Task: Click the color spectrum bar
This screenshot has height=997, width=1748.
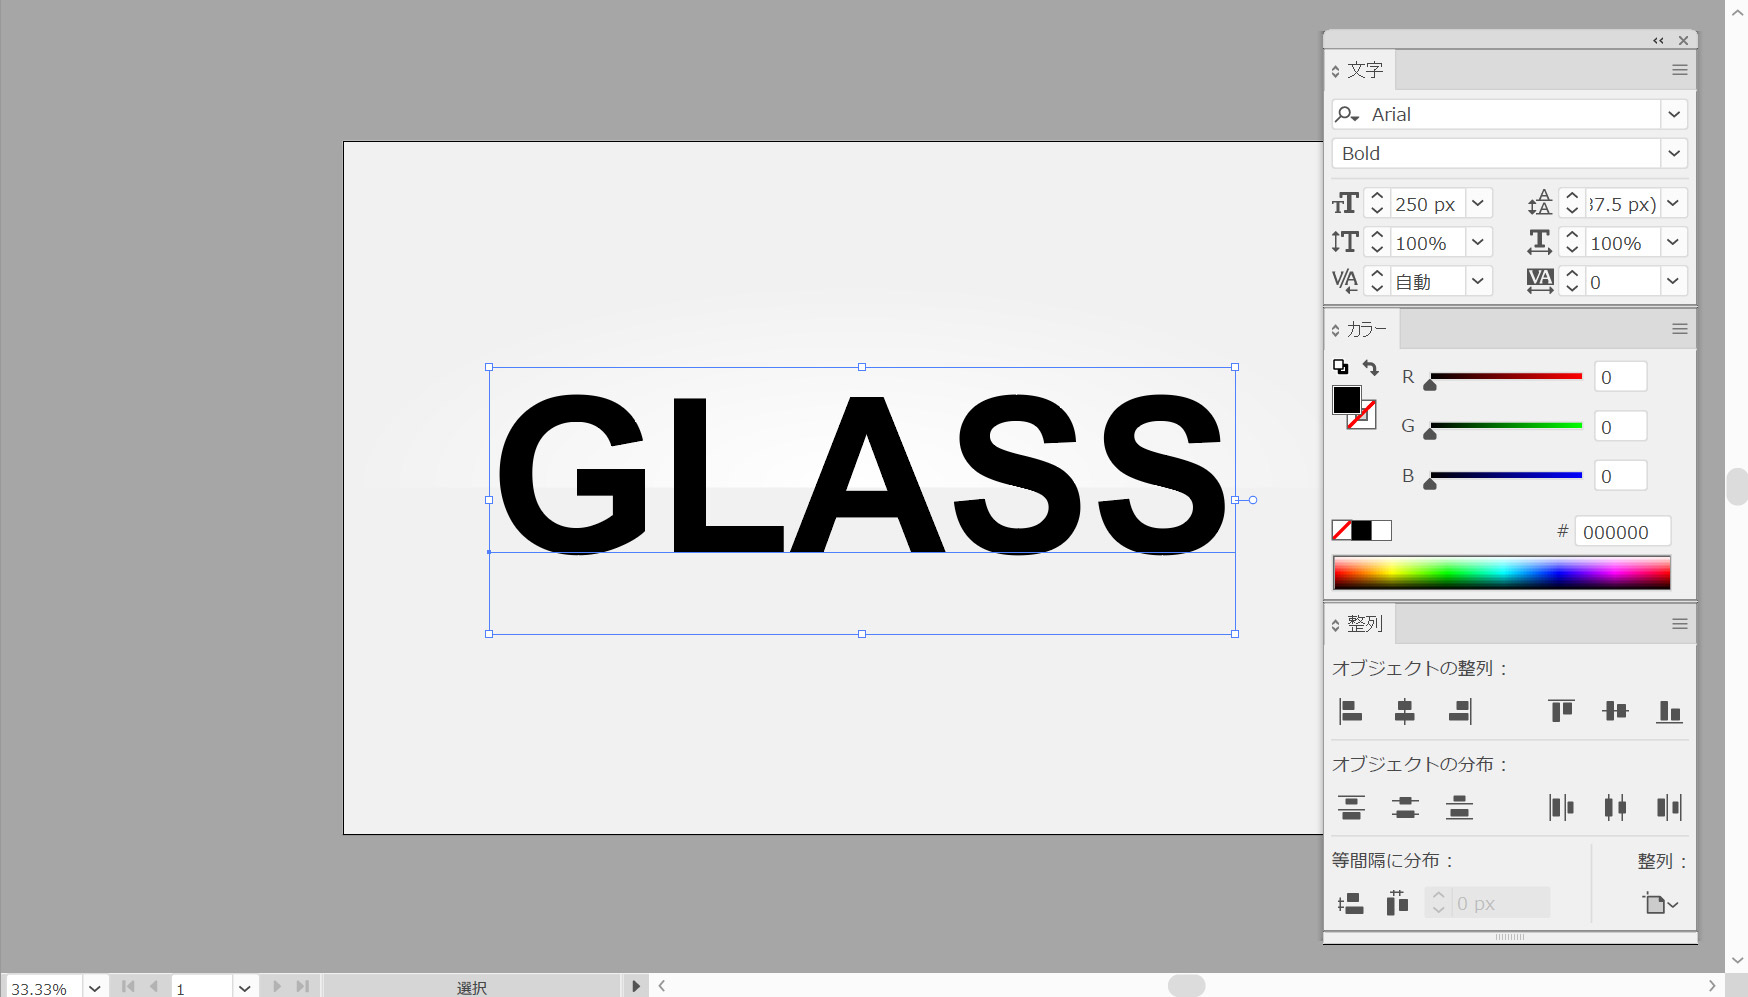Action: point(1501,573)
